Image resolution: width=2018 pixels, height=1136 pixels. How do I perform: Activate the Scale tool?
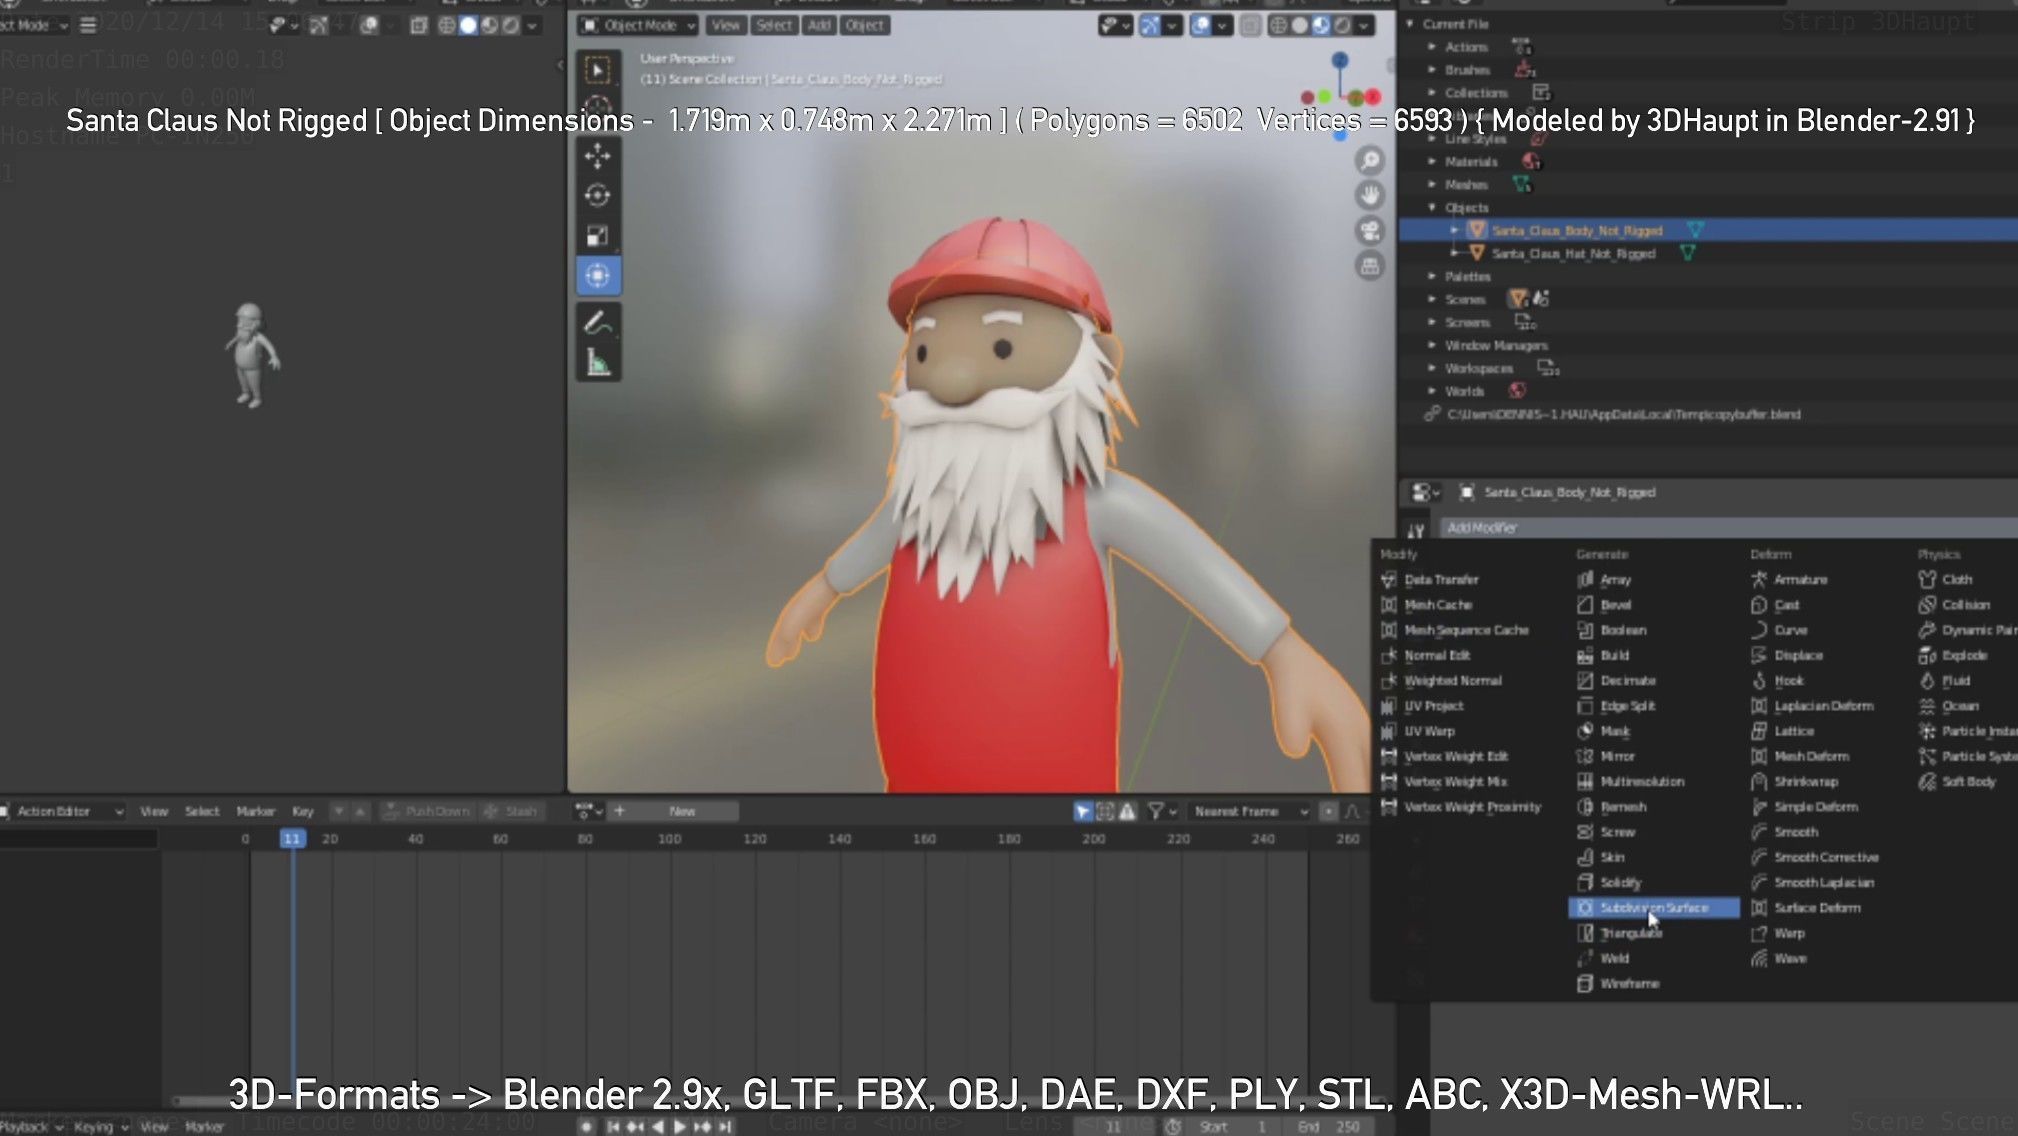598,236
